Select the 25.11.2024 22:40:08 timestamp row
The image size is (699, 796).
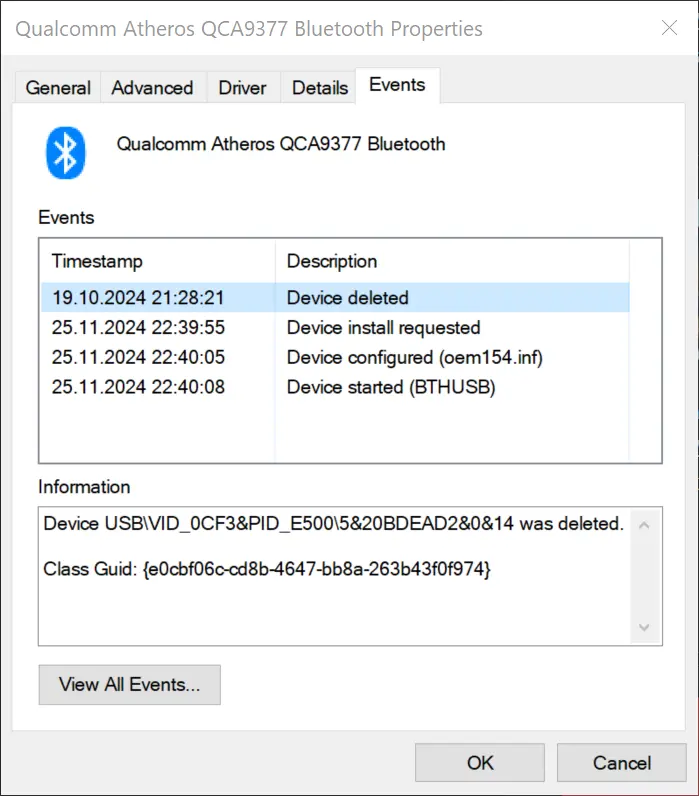coord(336,387)
